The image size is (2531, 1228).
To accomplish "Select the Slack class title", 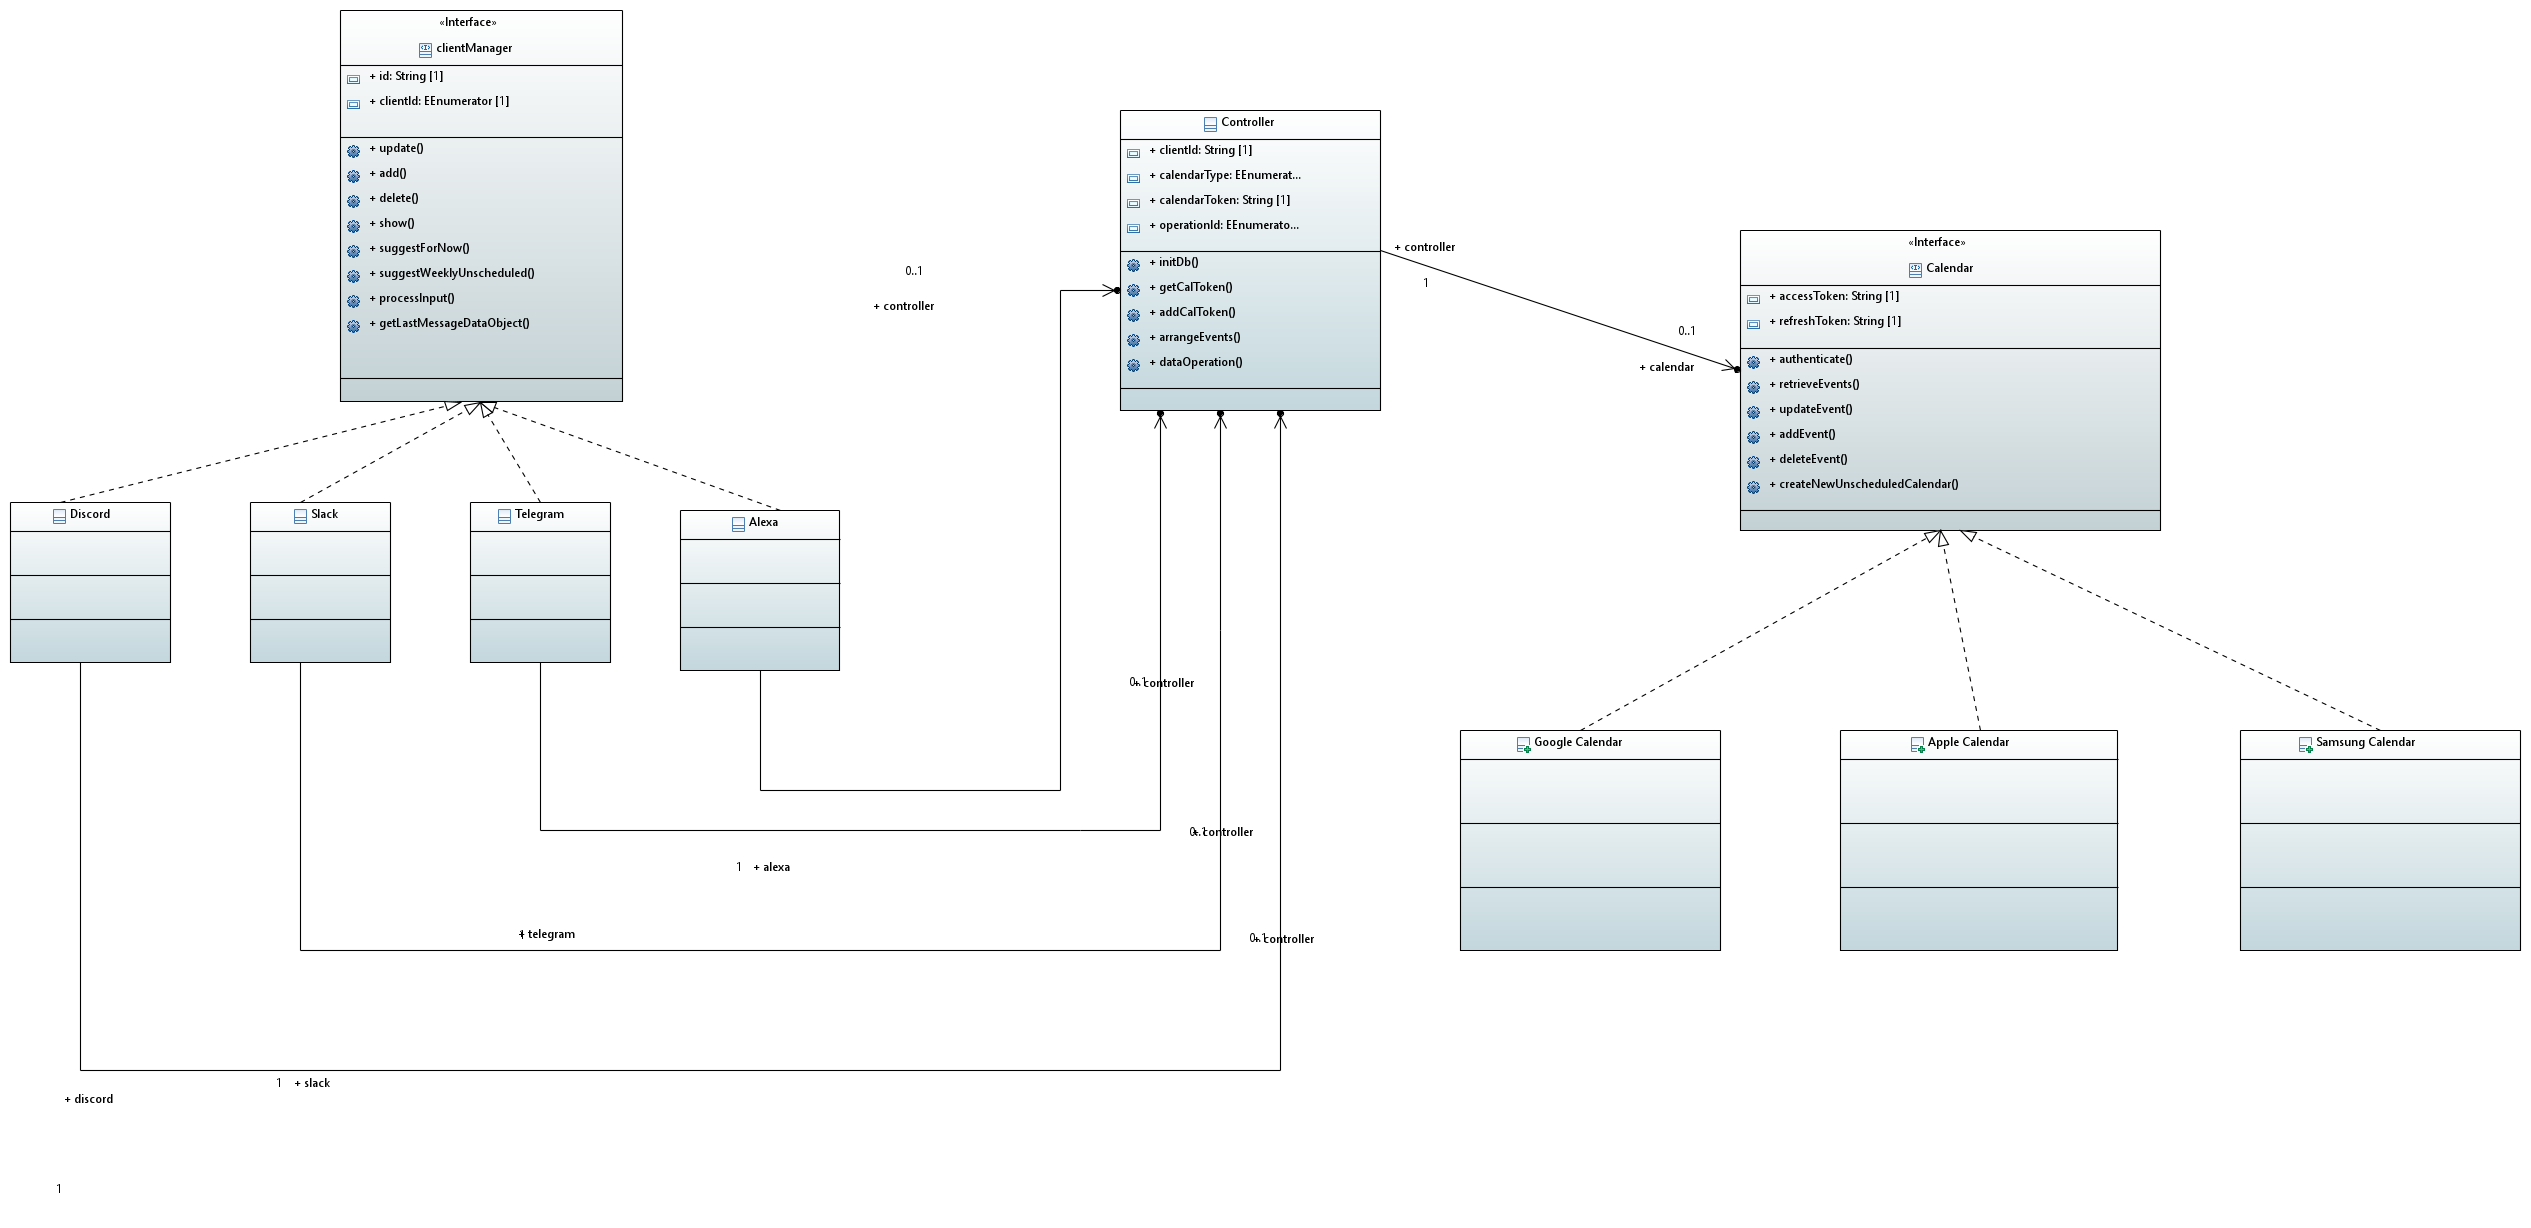I will [x=324, y=514].
